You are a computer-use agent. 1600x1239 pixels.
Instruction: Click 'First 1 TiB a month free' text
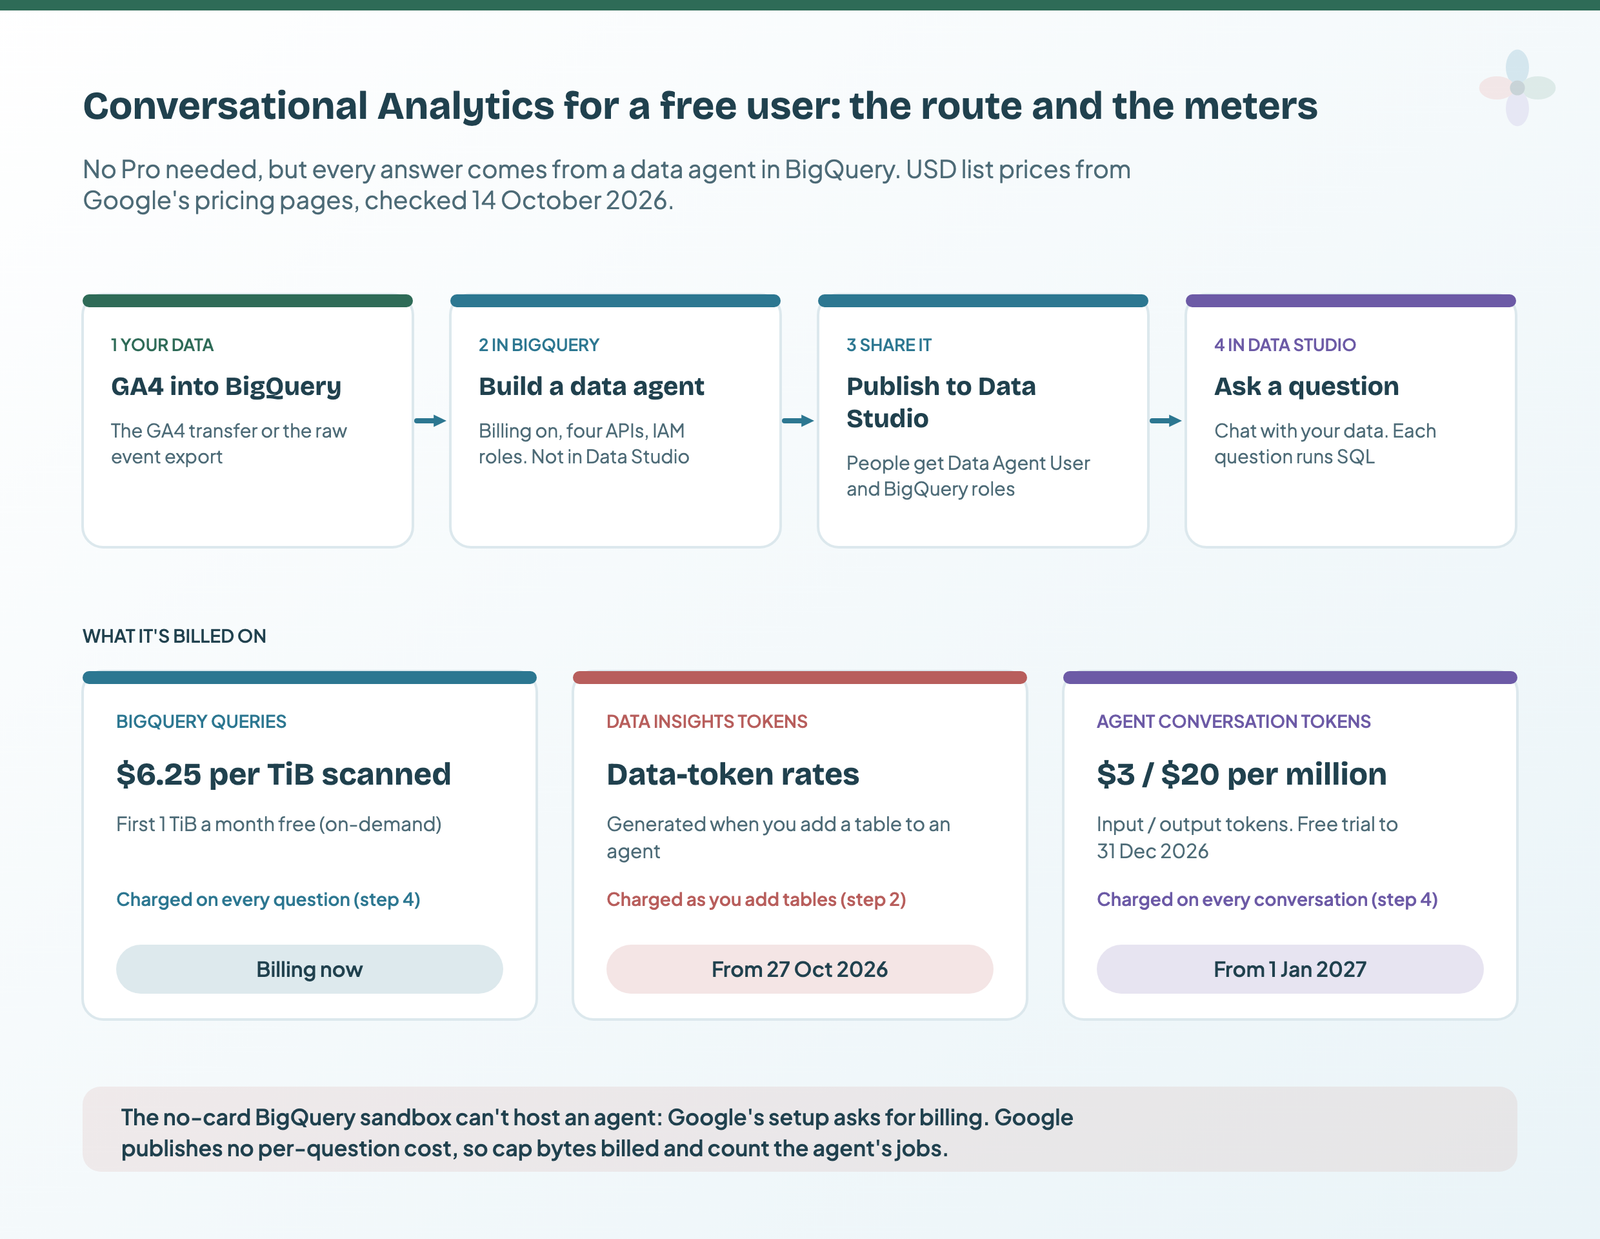click(279, 825)
